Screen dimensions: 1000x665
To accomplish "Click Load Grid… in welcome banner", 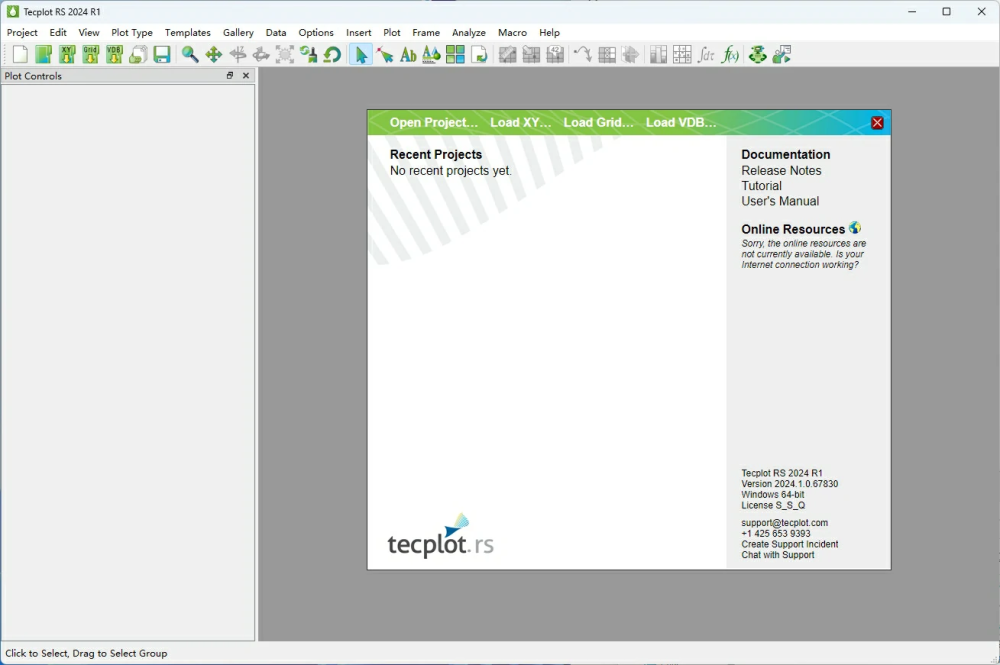I will tap(598, 123).
